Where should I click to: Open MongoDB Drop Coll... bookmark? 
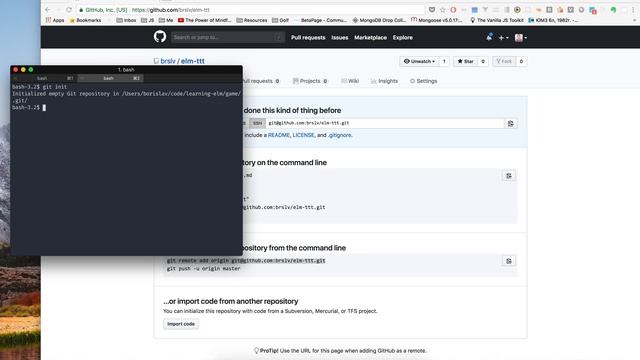(379, 20)
